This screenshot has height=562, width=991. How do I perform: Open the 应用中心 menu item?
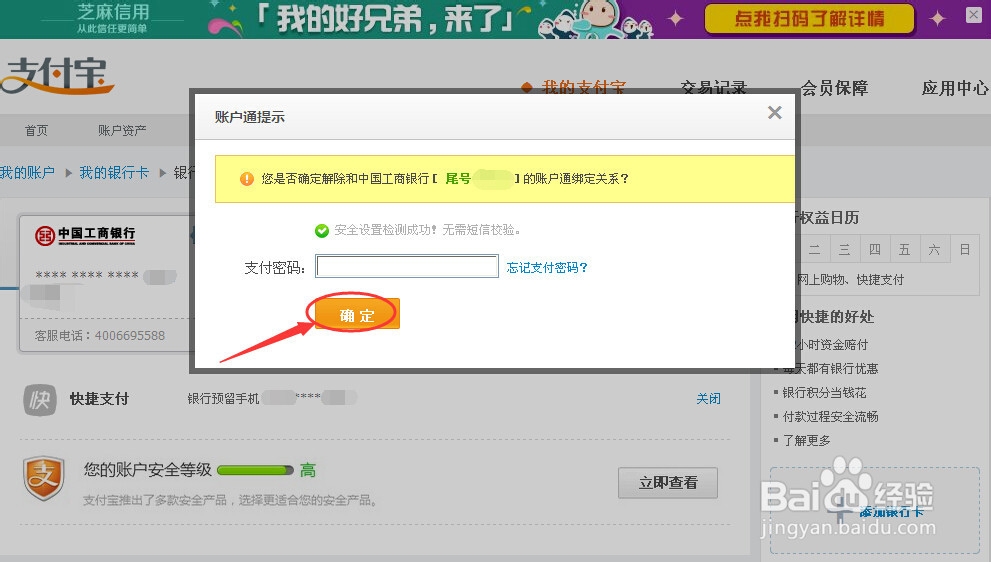point(955,88)
